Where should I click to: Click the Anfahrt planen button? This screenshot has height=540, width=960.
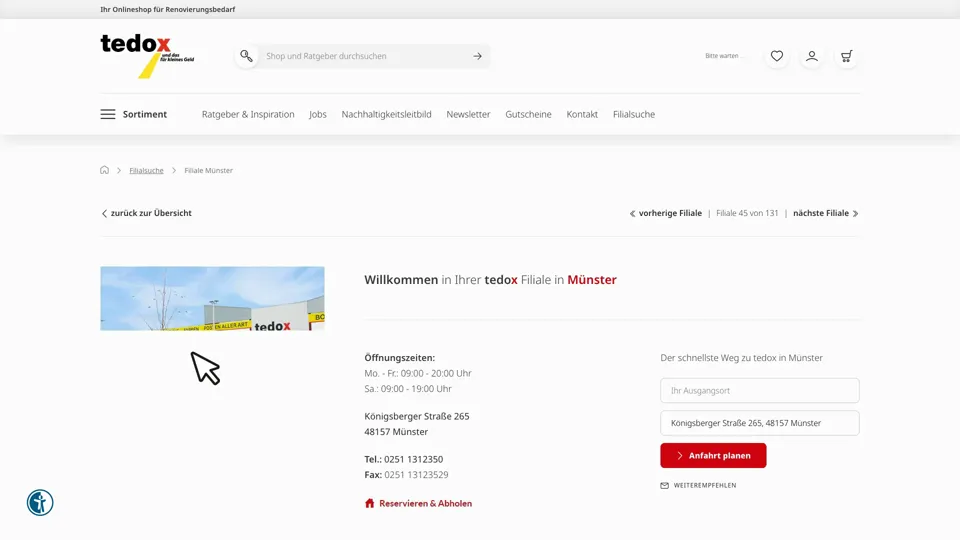tap(713, 456)
